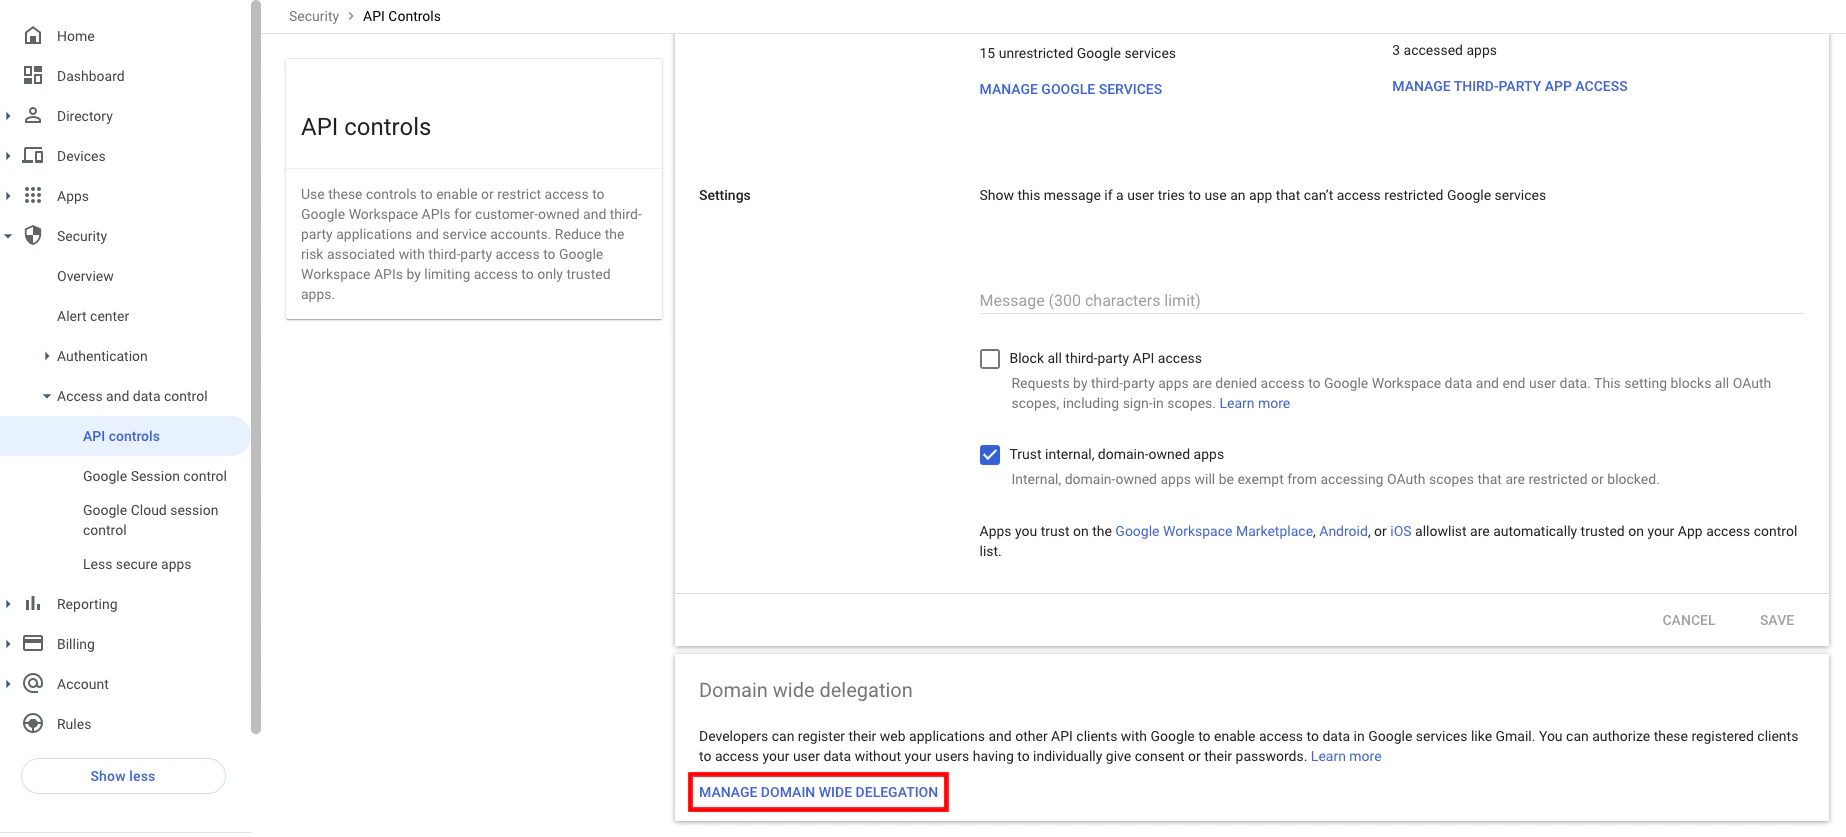Open the iOS allowlist link
Image resolution: width=1846 pixels, height=837 pixels.
1401,531
